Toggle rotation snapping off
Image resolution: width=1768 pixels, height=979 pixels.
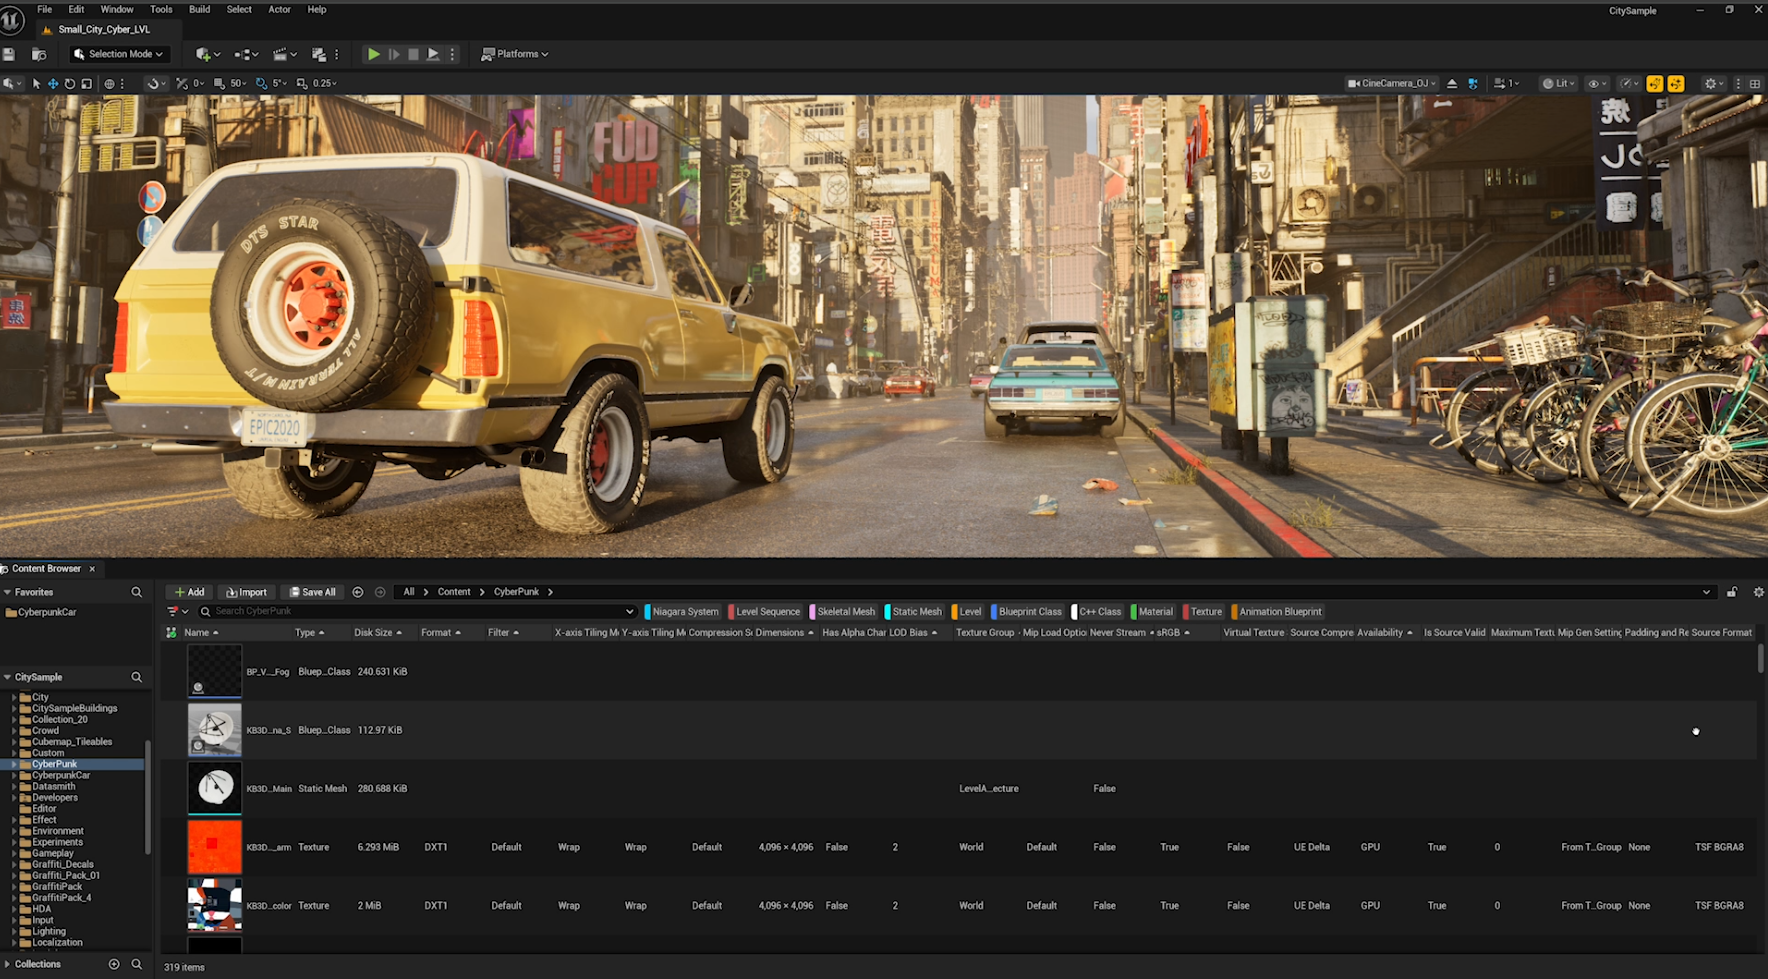point(260,83)
